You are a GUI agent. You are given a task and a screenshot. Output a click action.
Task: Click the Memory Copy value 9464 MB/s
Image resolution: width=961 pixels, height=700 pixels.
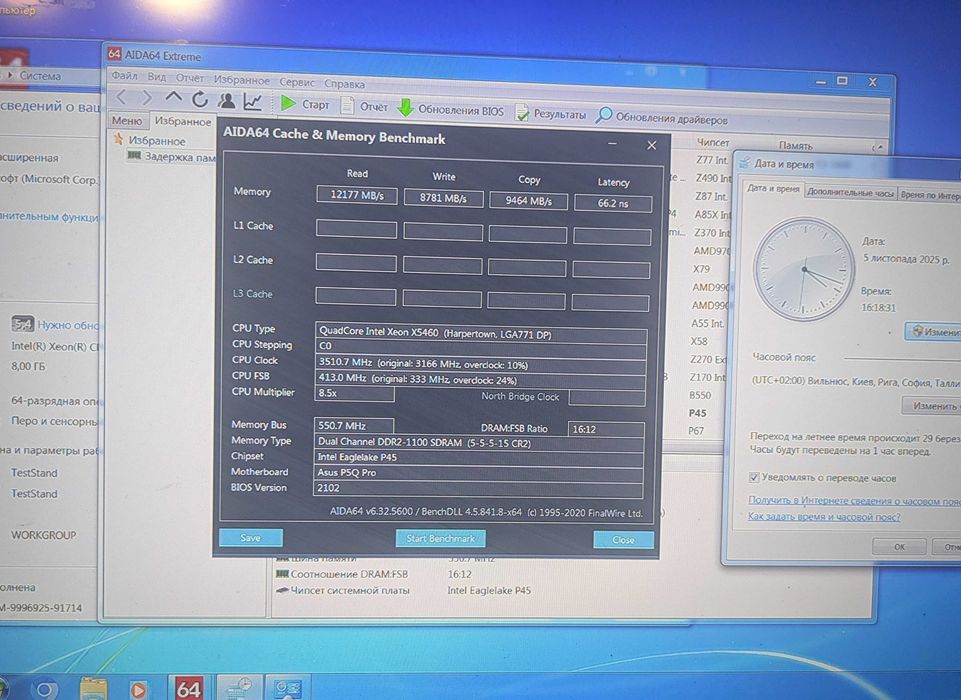tap(528, 200)
